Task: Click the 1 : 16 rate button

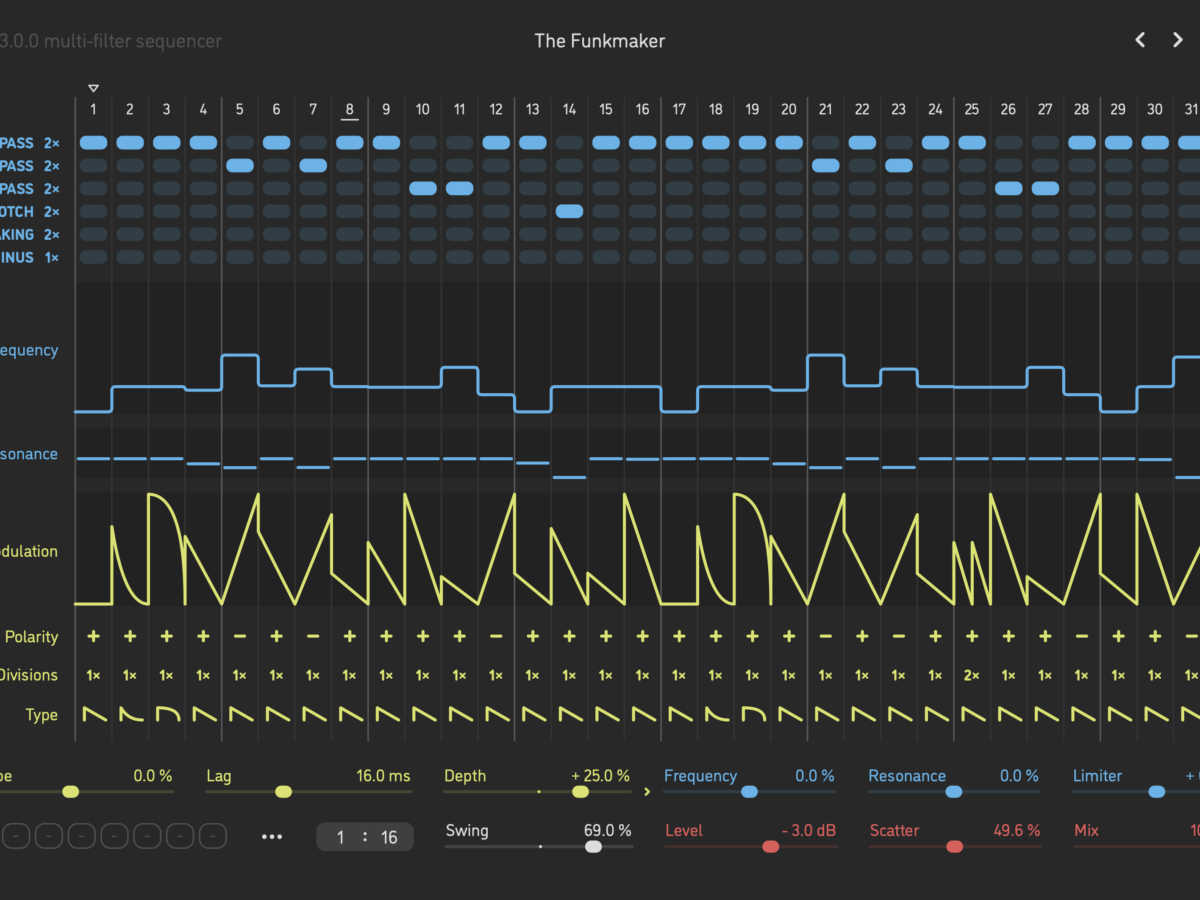Action: point(365,837)
